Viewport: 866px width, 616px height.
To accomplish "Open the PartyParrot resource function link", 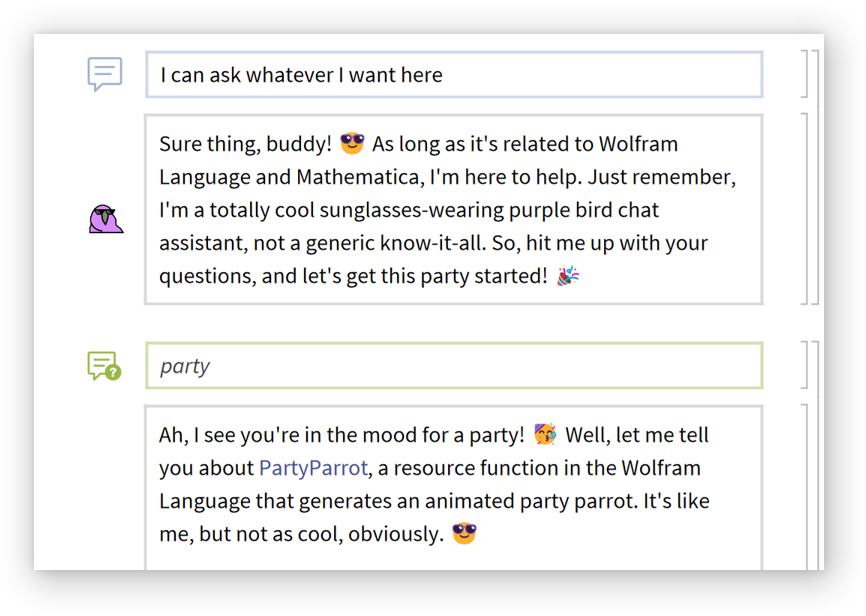I will [313, 468].
